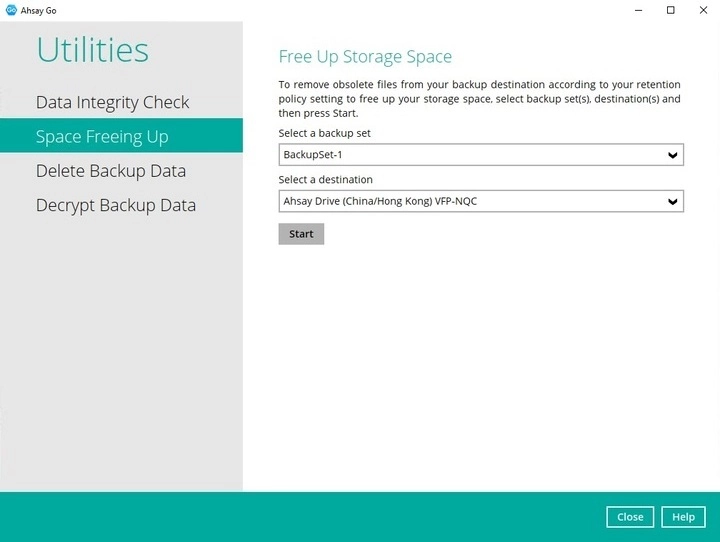
Task: Open Decrypt Backup Data utility
Action: 116,205
